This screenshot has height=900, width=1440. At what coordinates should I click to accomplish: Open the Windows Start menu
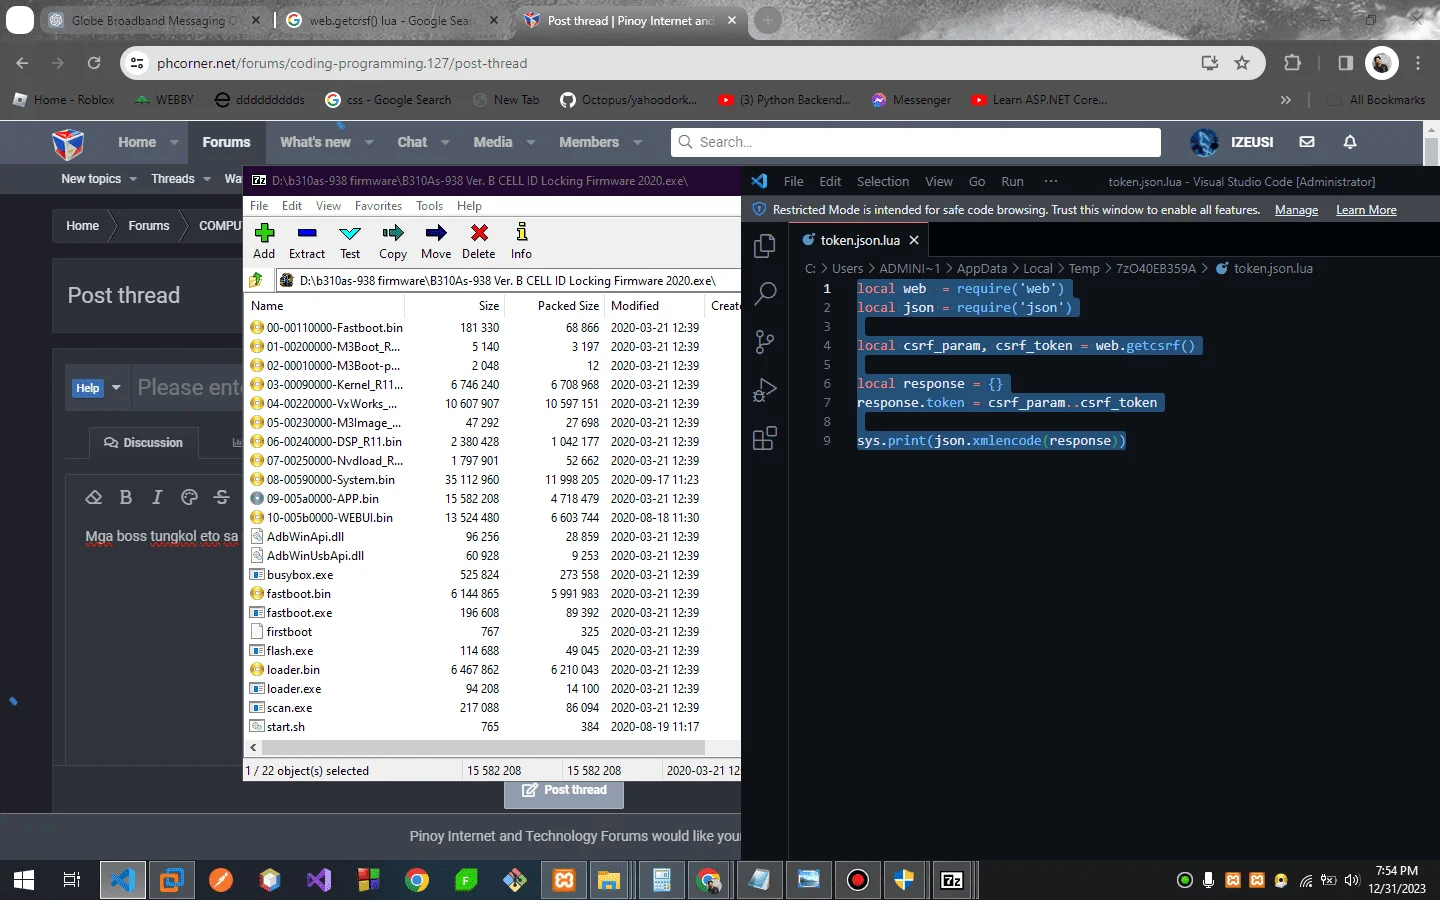(24, 880)
